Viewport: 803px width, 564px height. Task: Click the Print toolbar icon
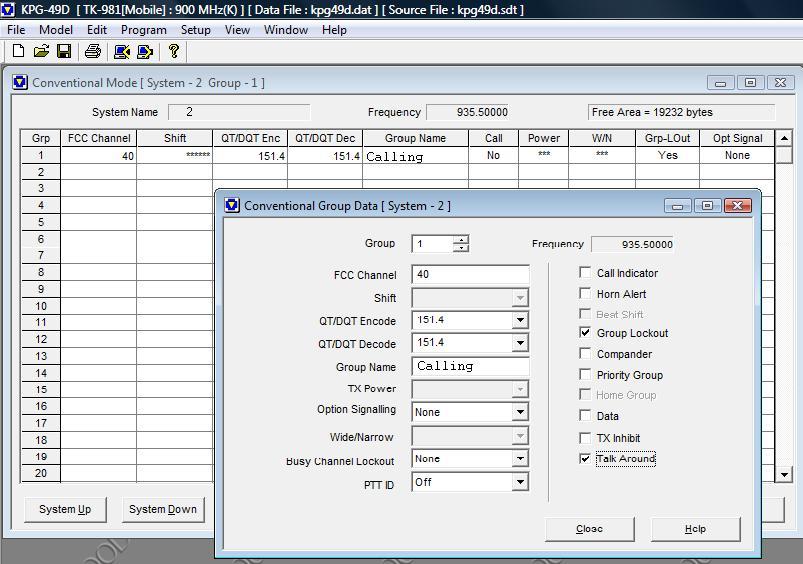point(93,51)
